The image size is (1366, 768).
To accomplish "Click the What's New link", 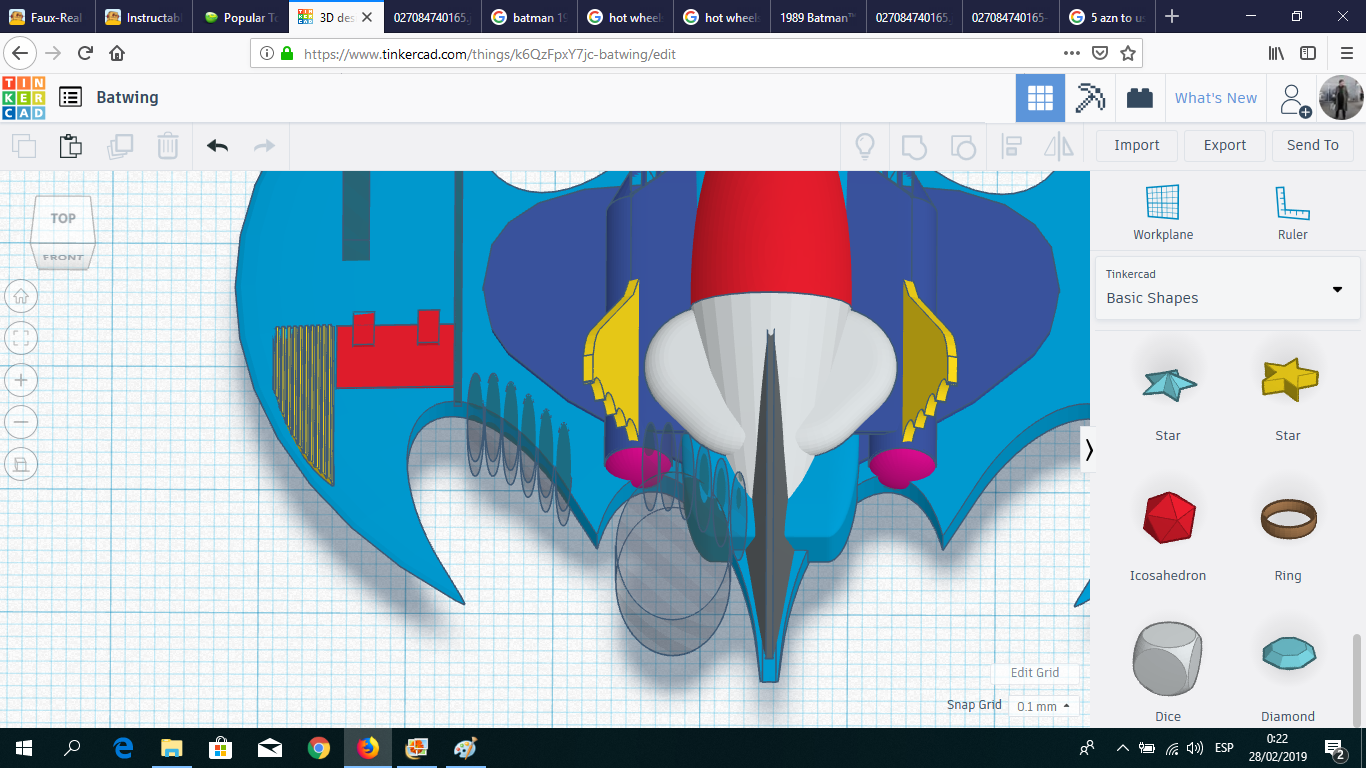I will point(1215,98).
